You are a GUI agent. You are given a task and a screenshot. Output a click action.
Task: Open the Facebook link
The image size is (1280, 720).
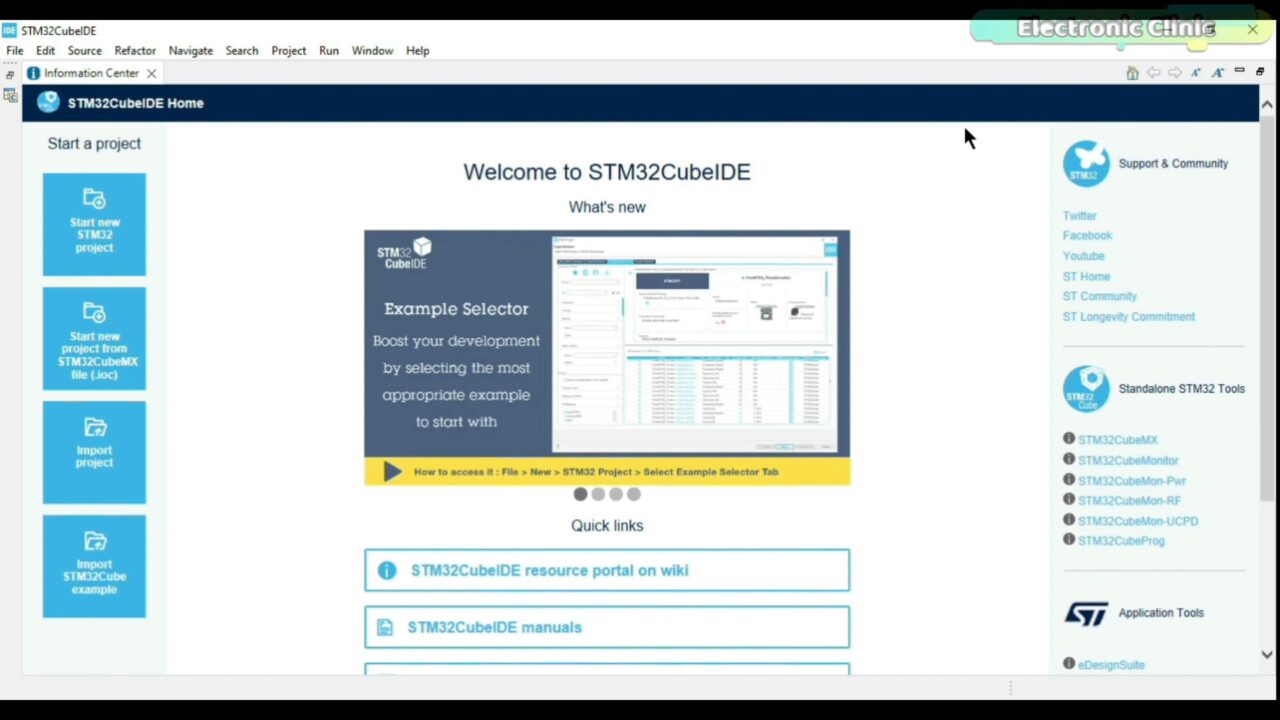(1087, 236)
